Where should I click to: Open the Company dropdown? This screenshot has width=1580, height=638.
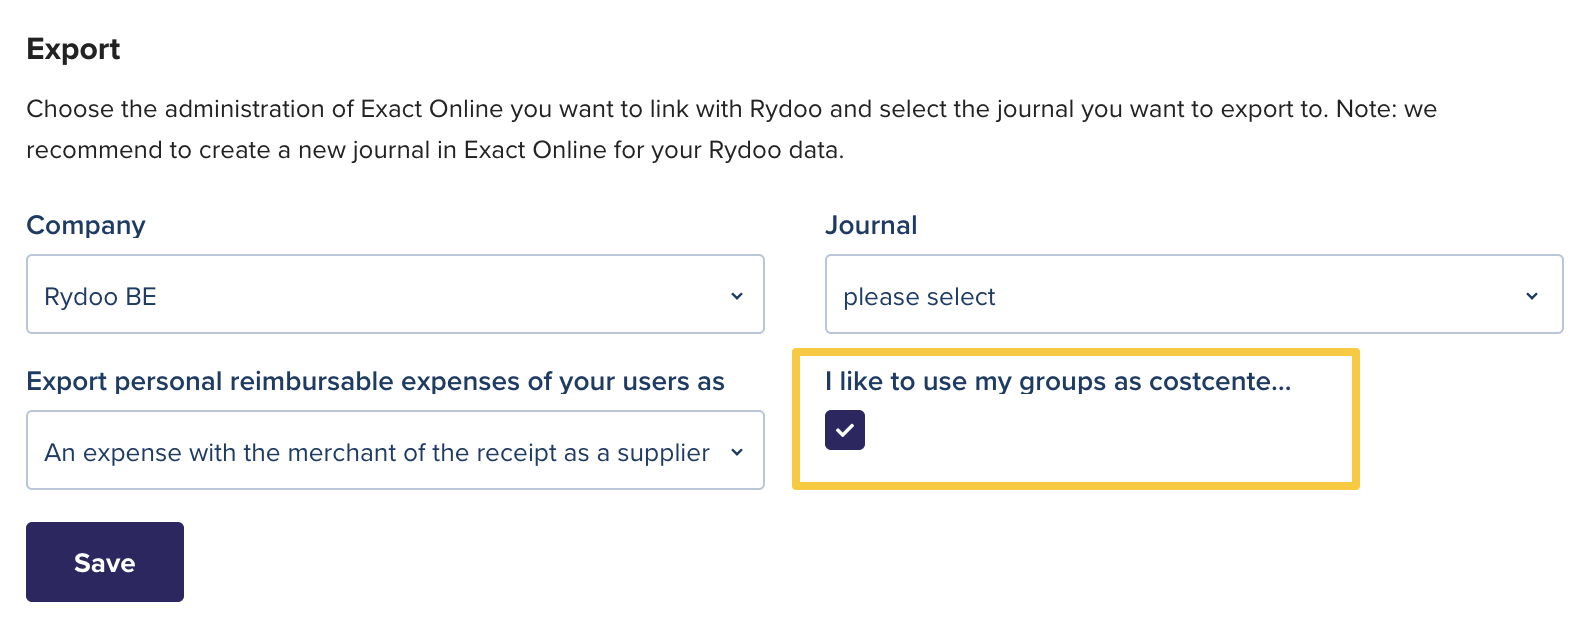(395, 295)
